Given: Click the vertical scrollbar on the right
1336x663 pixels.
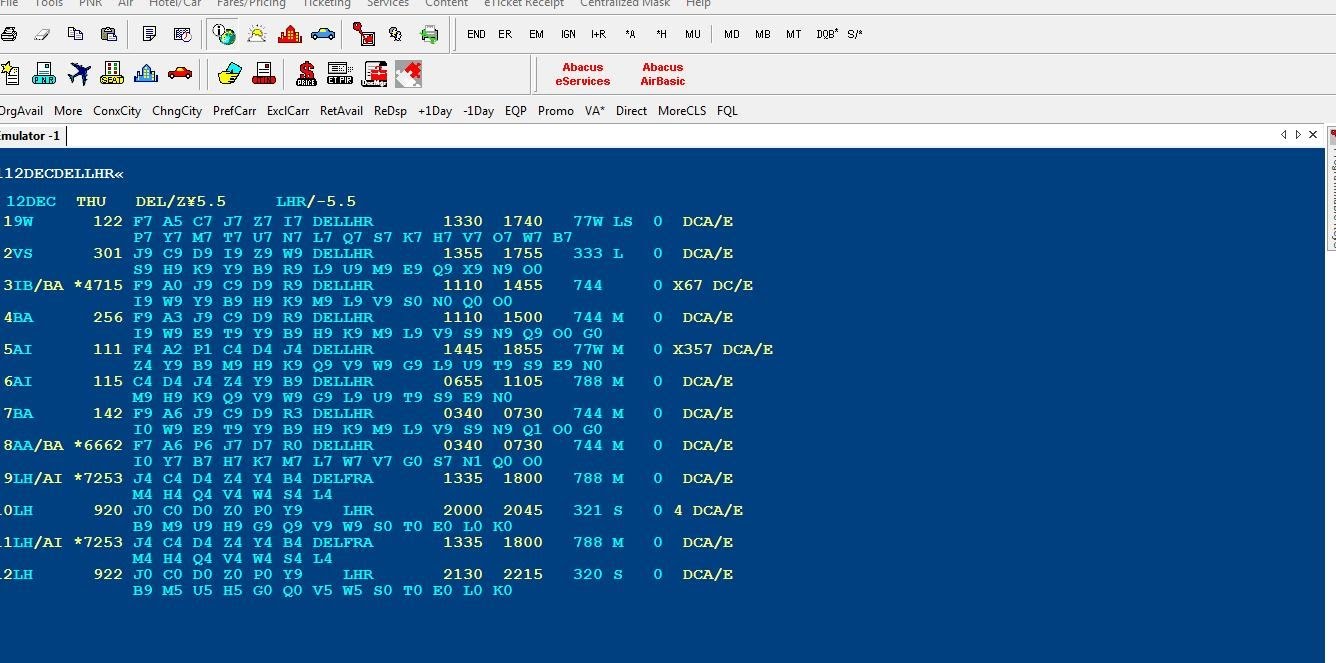Looking at the screenshot, I should (1330, 200).
